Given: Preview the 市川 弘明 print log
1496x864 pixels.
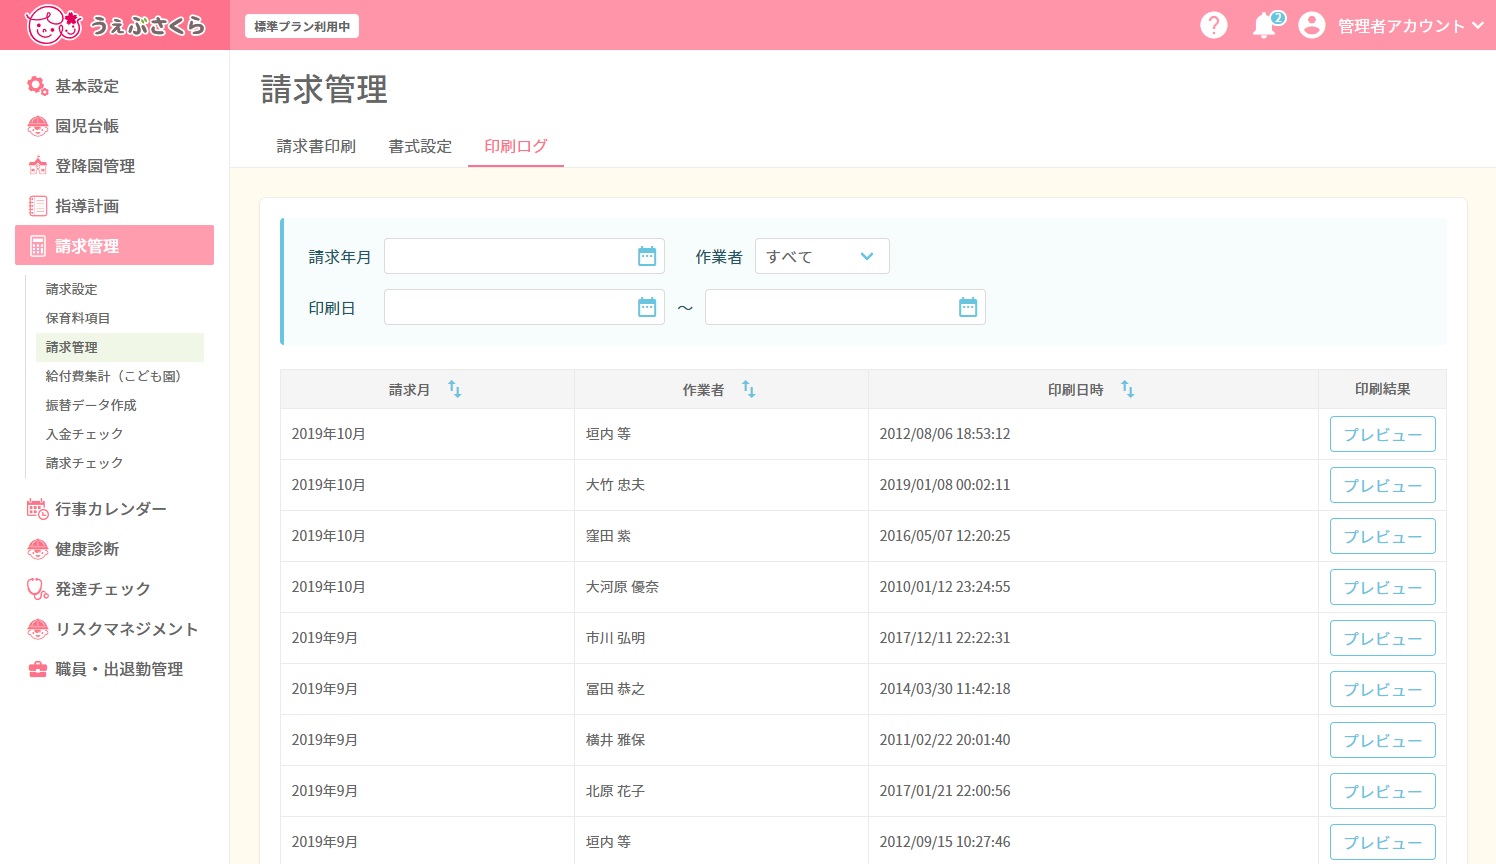Looking at the screenshot, I should pyautogui.click(x=1382, y=638).
